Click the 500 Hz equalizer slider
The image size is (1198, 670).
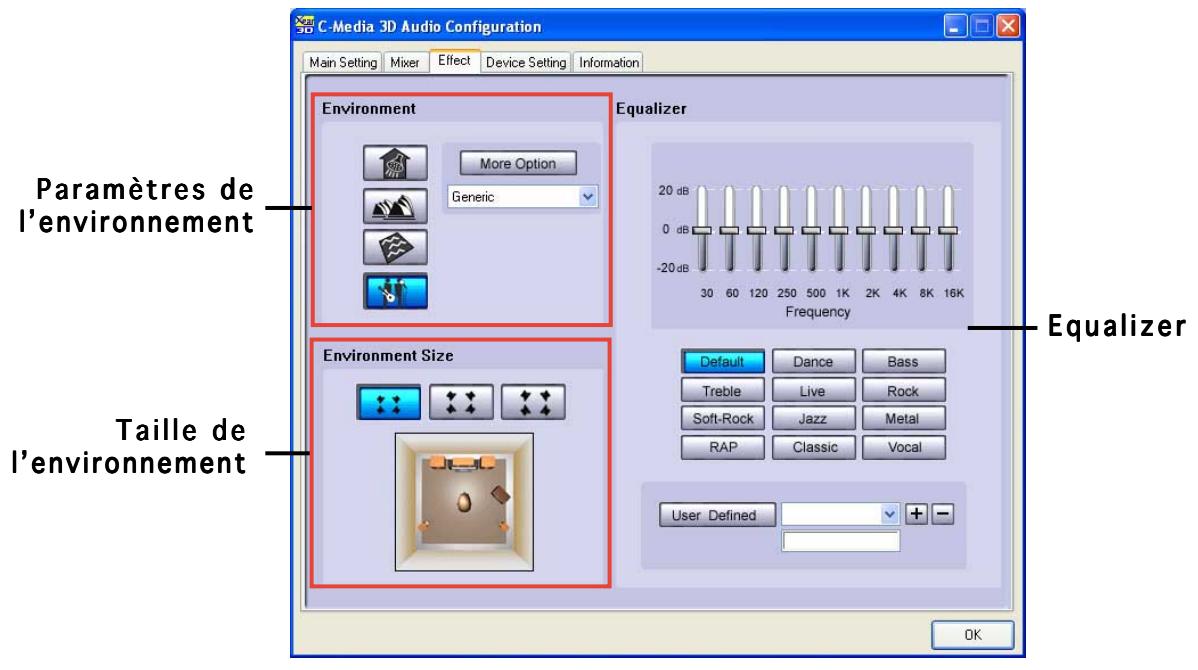[811, 229]
